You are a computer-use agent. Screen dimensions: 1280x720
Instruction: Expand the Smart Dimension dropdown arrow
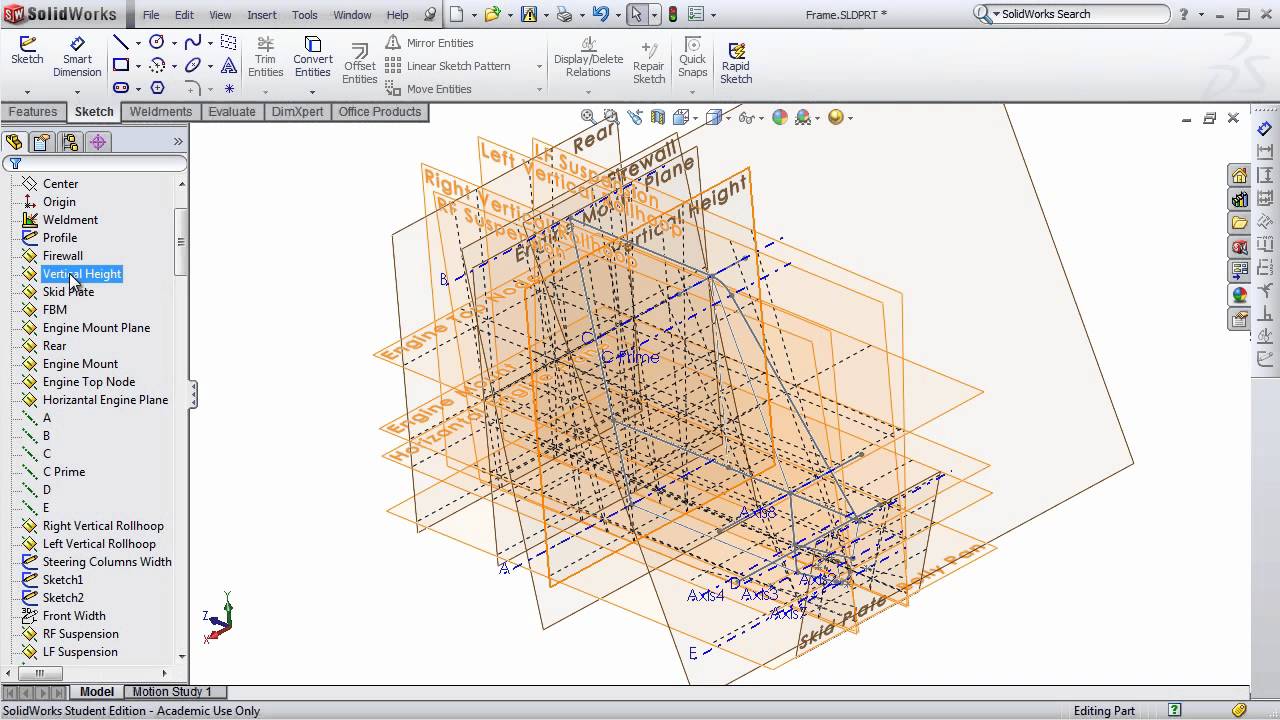(x=77, y=91)
